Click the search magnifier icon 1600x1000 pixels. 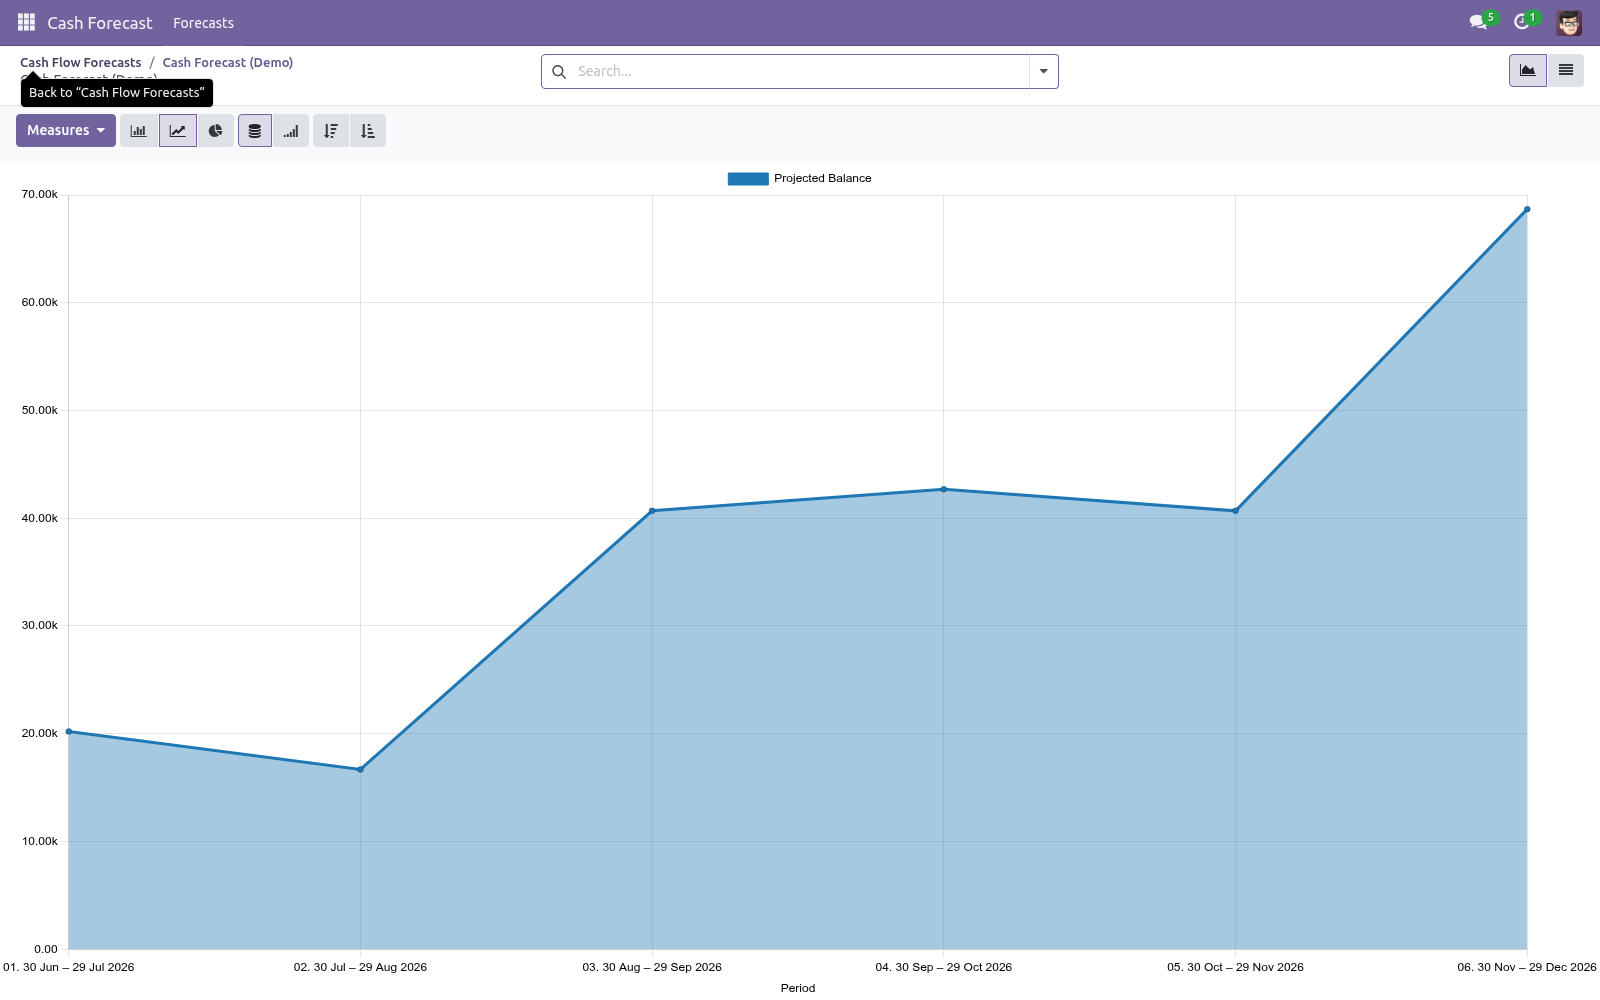pos(559,72)
